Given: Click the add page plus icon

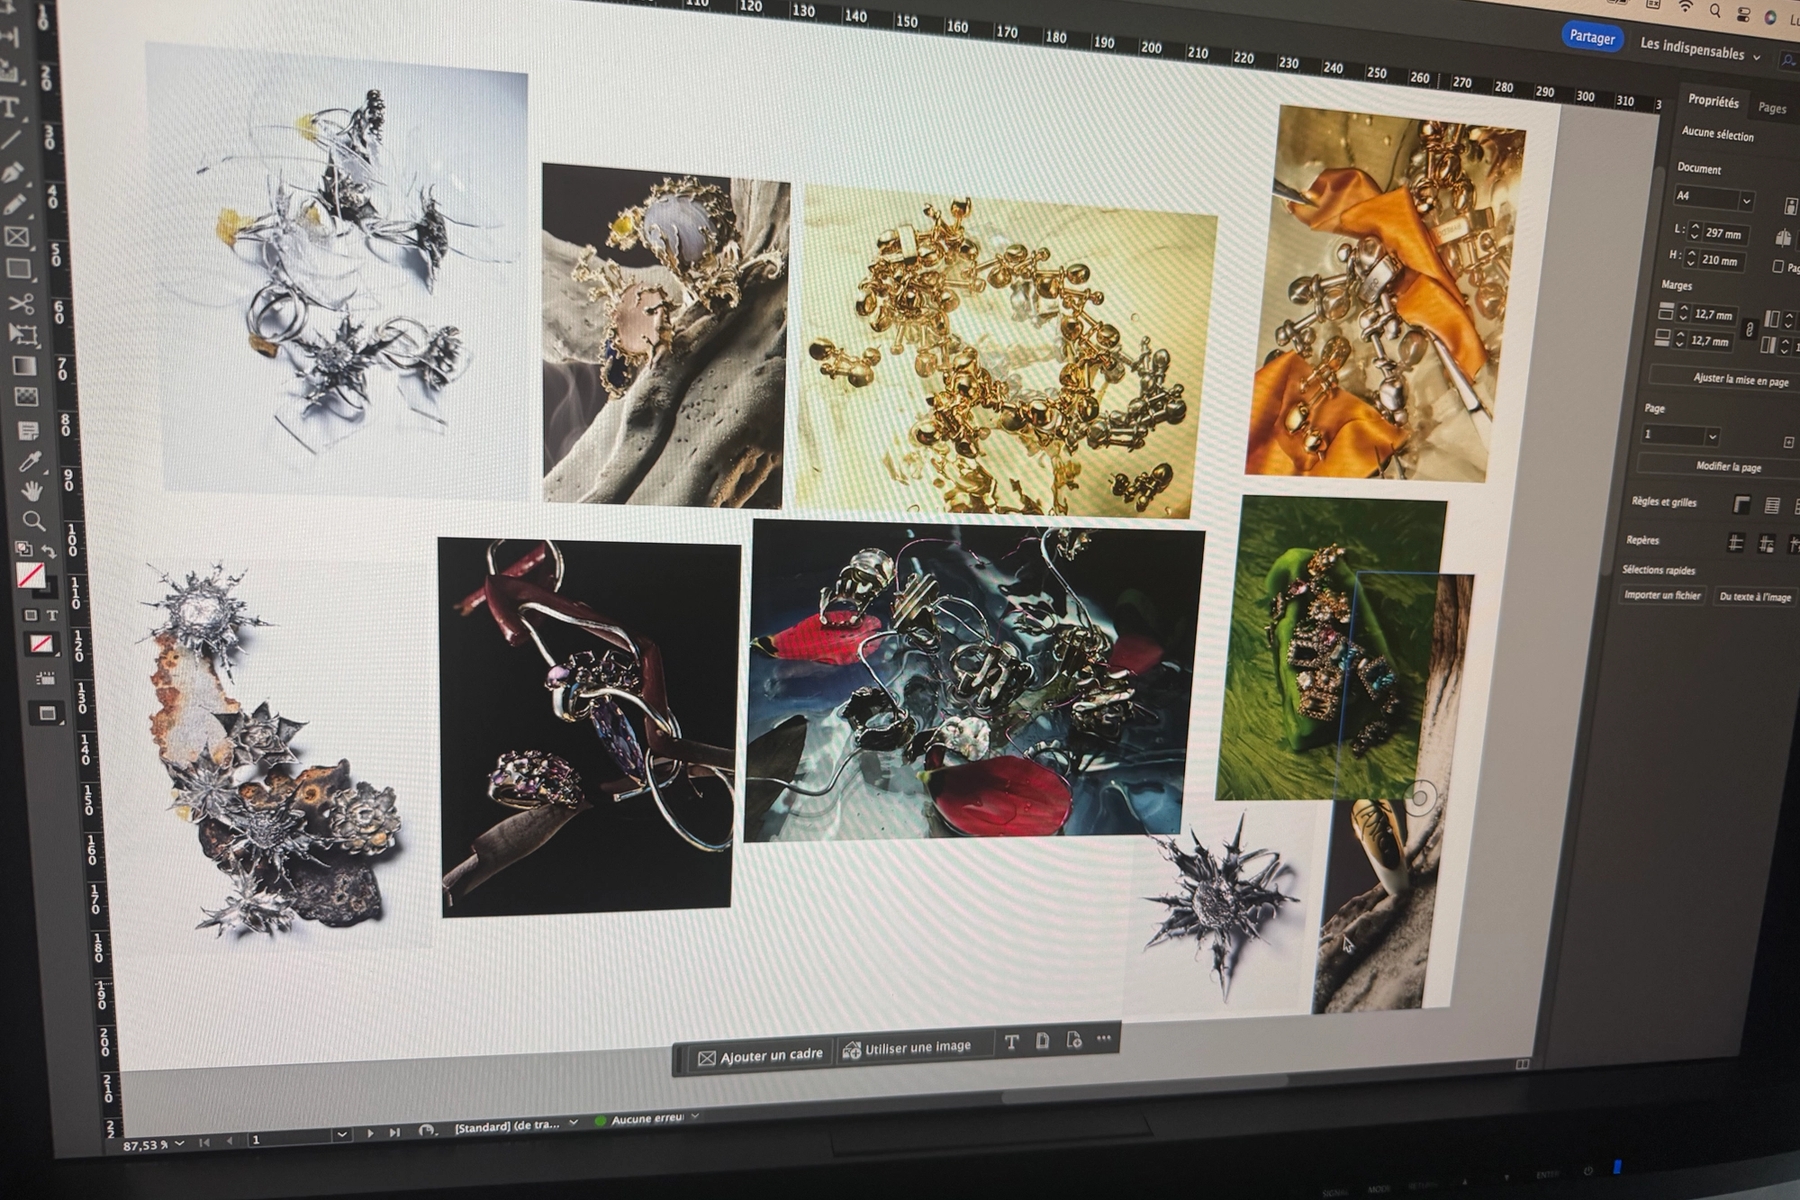Looking at the screenshot, I should pos(1788,442).
